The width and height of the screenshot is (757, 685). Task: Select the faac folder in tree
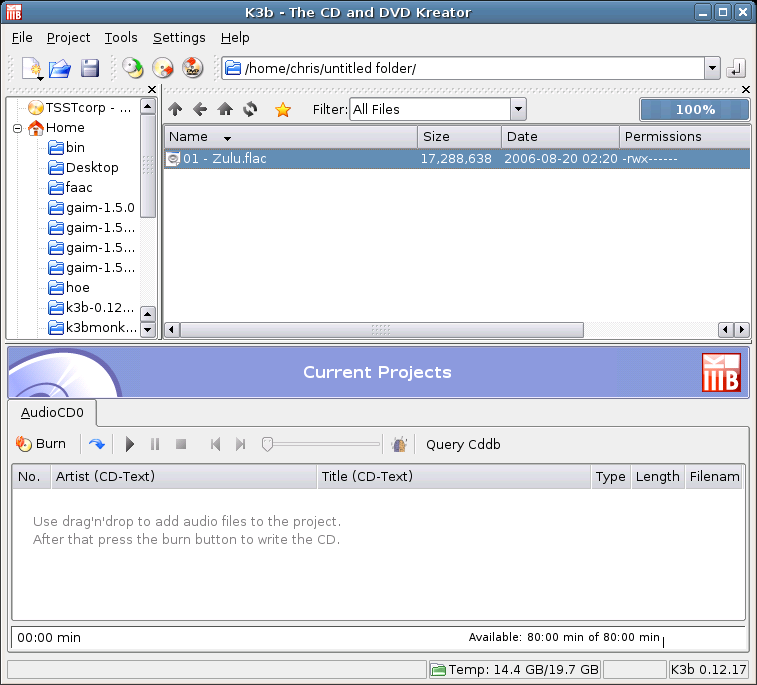coord(70,187)
